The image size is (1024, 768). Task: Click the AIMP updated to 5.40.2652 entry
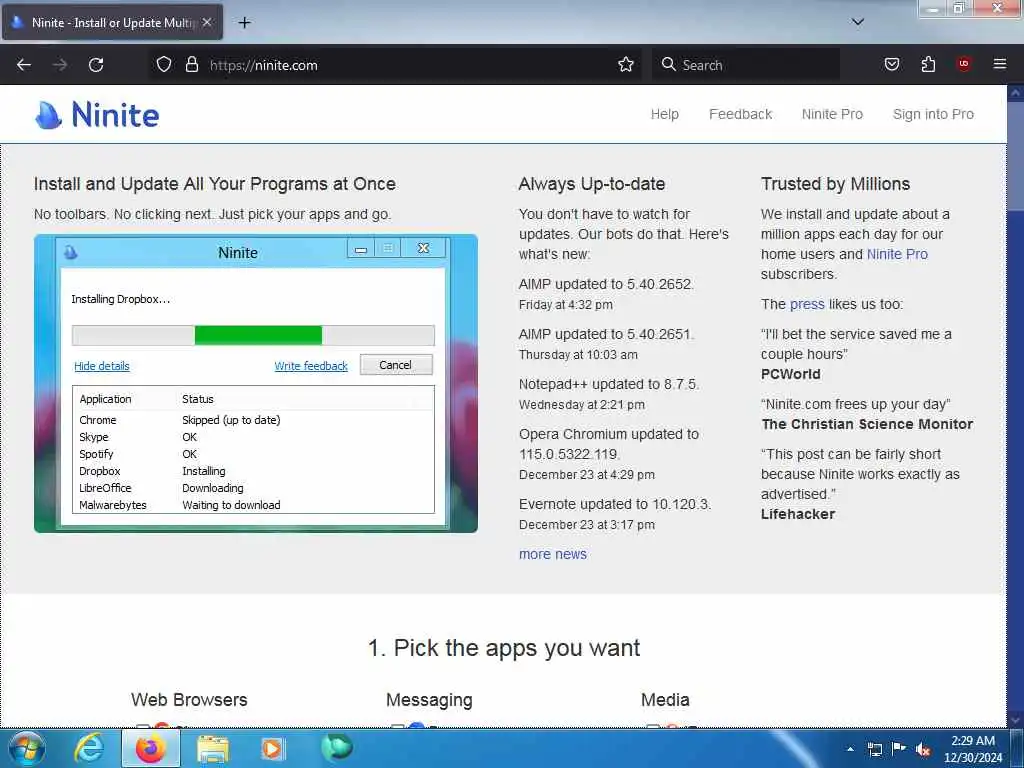606,284
